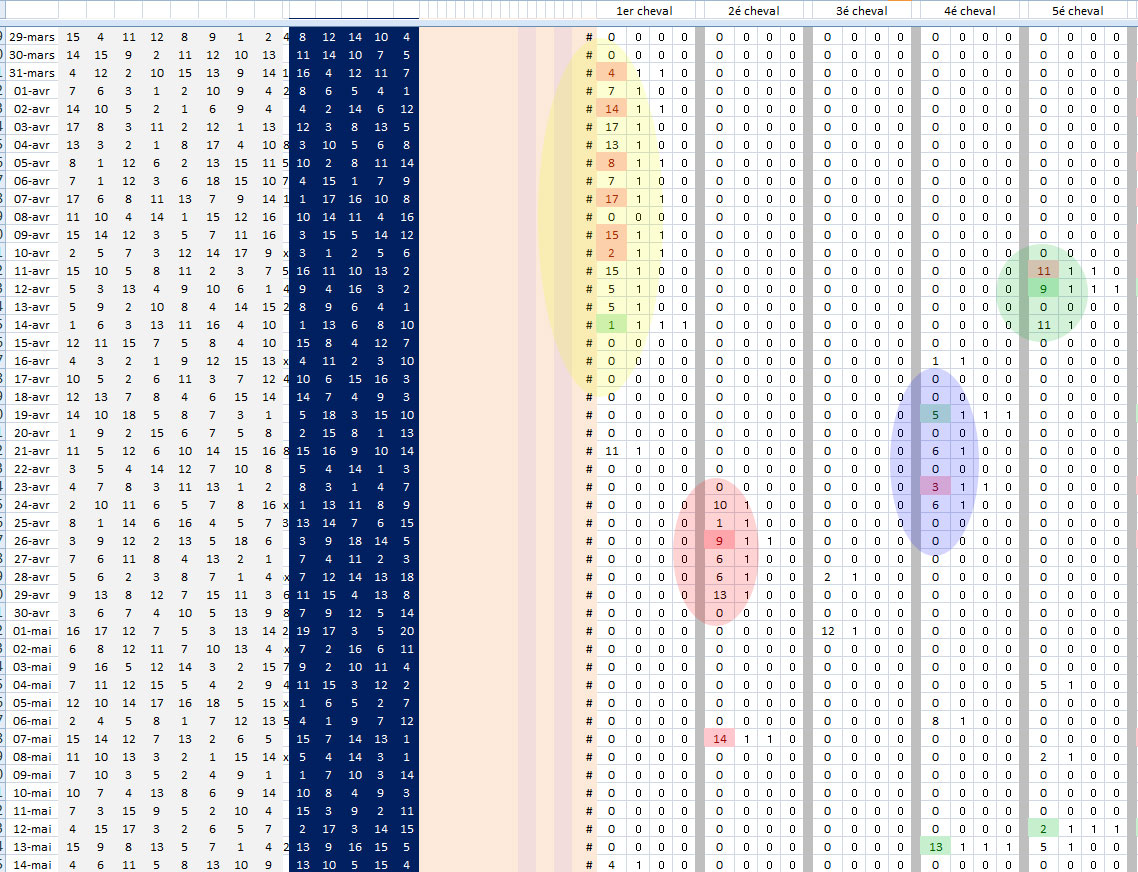Click the '20-avr' date cell
Viewport: 1138px width, 872px height.
(32, 433)
